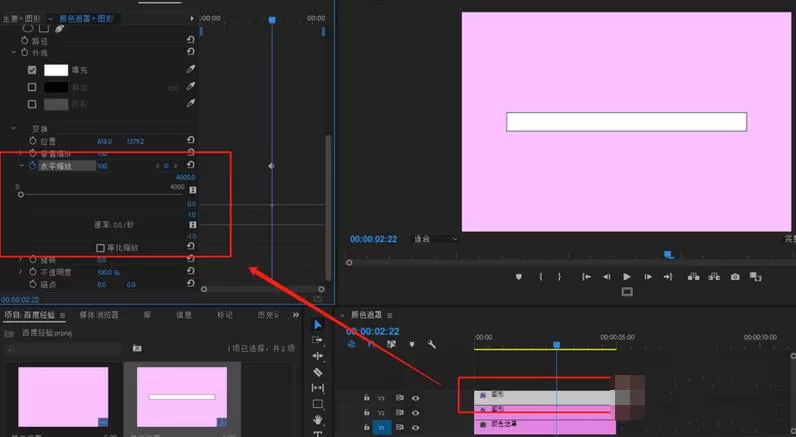
Task: Show more project panel tabs
Action: (x=295, y=315)
